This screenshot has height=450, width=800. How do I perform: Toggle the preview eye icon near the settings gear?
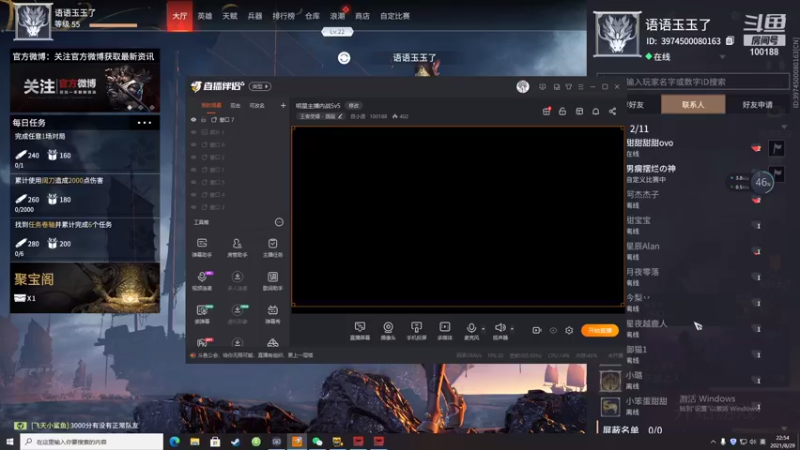553,331
